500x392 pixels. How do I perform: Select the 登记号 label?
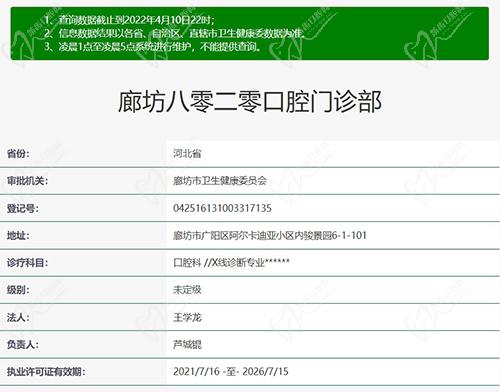pos(23,208)
